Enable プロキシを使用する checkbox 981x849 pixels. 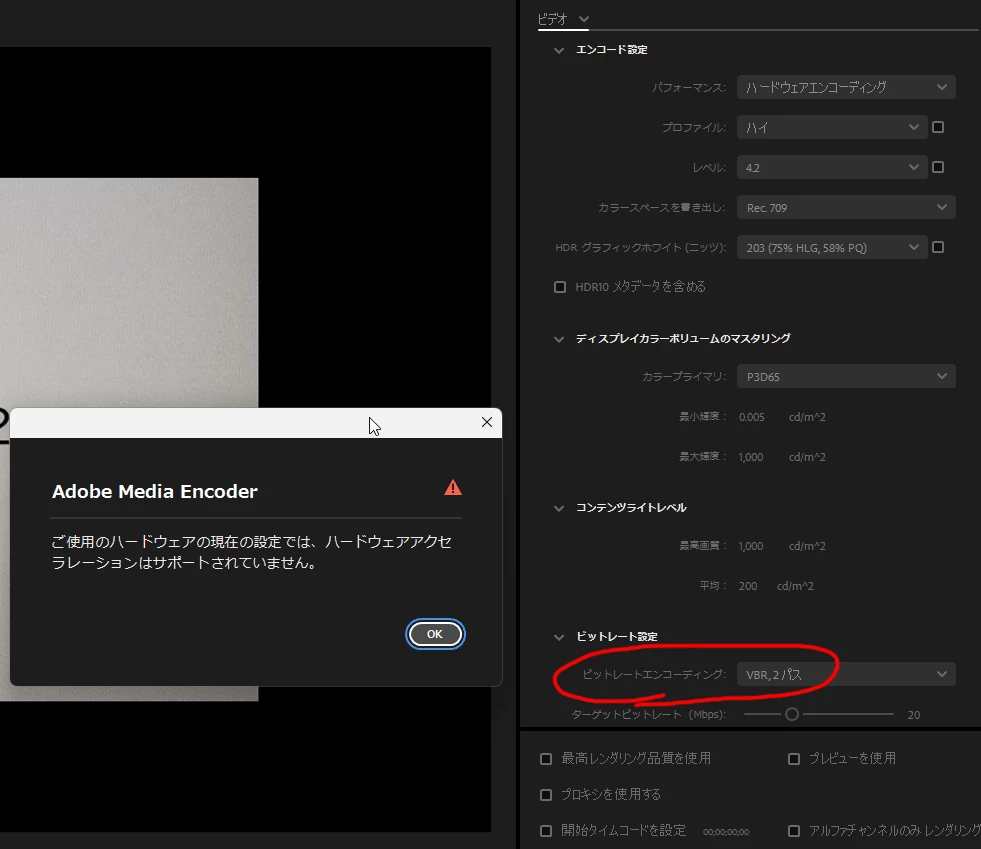(546, 795)
